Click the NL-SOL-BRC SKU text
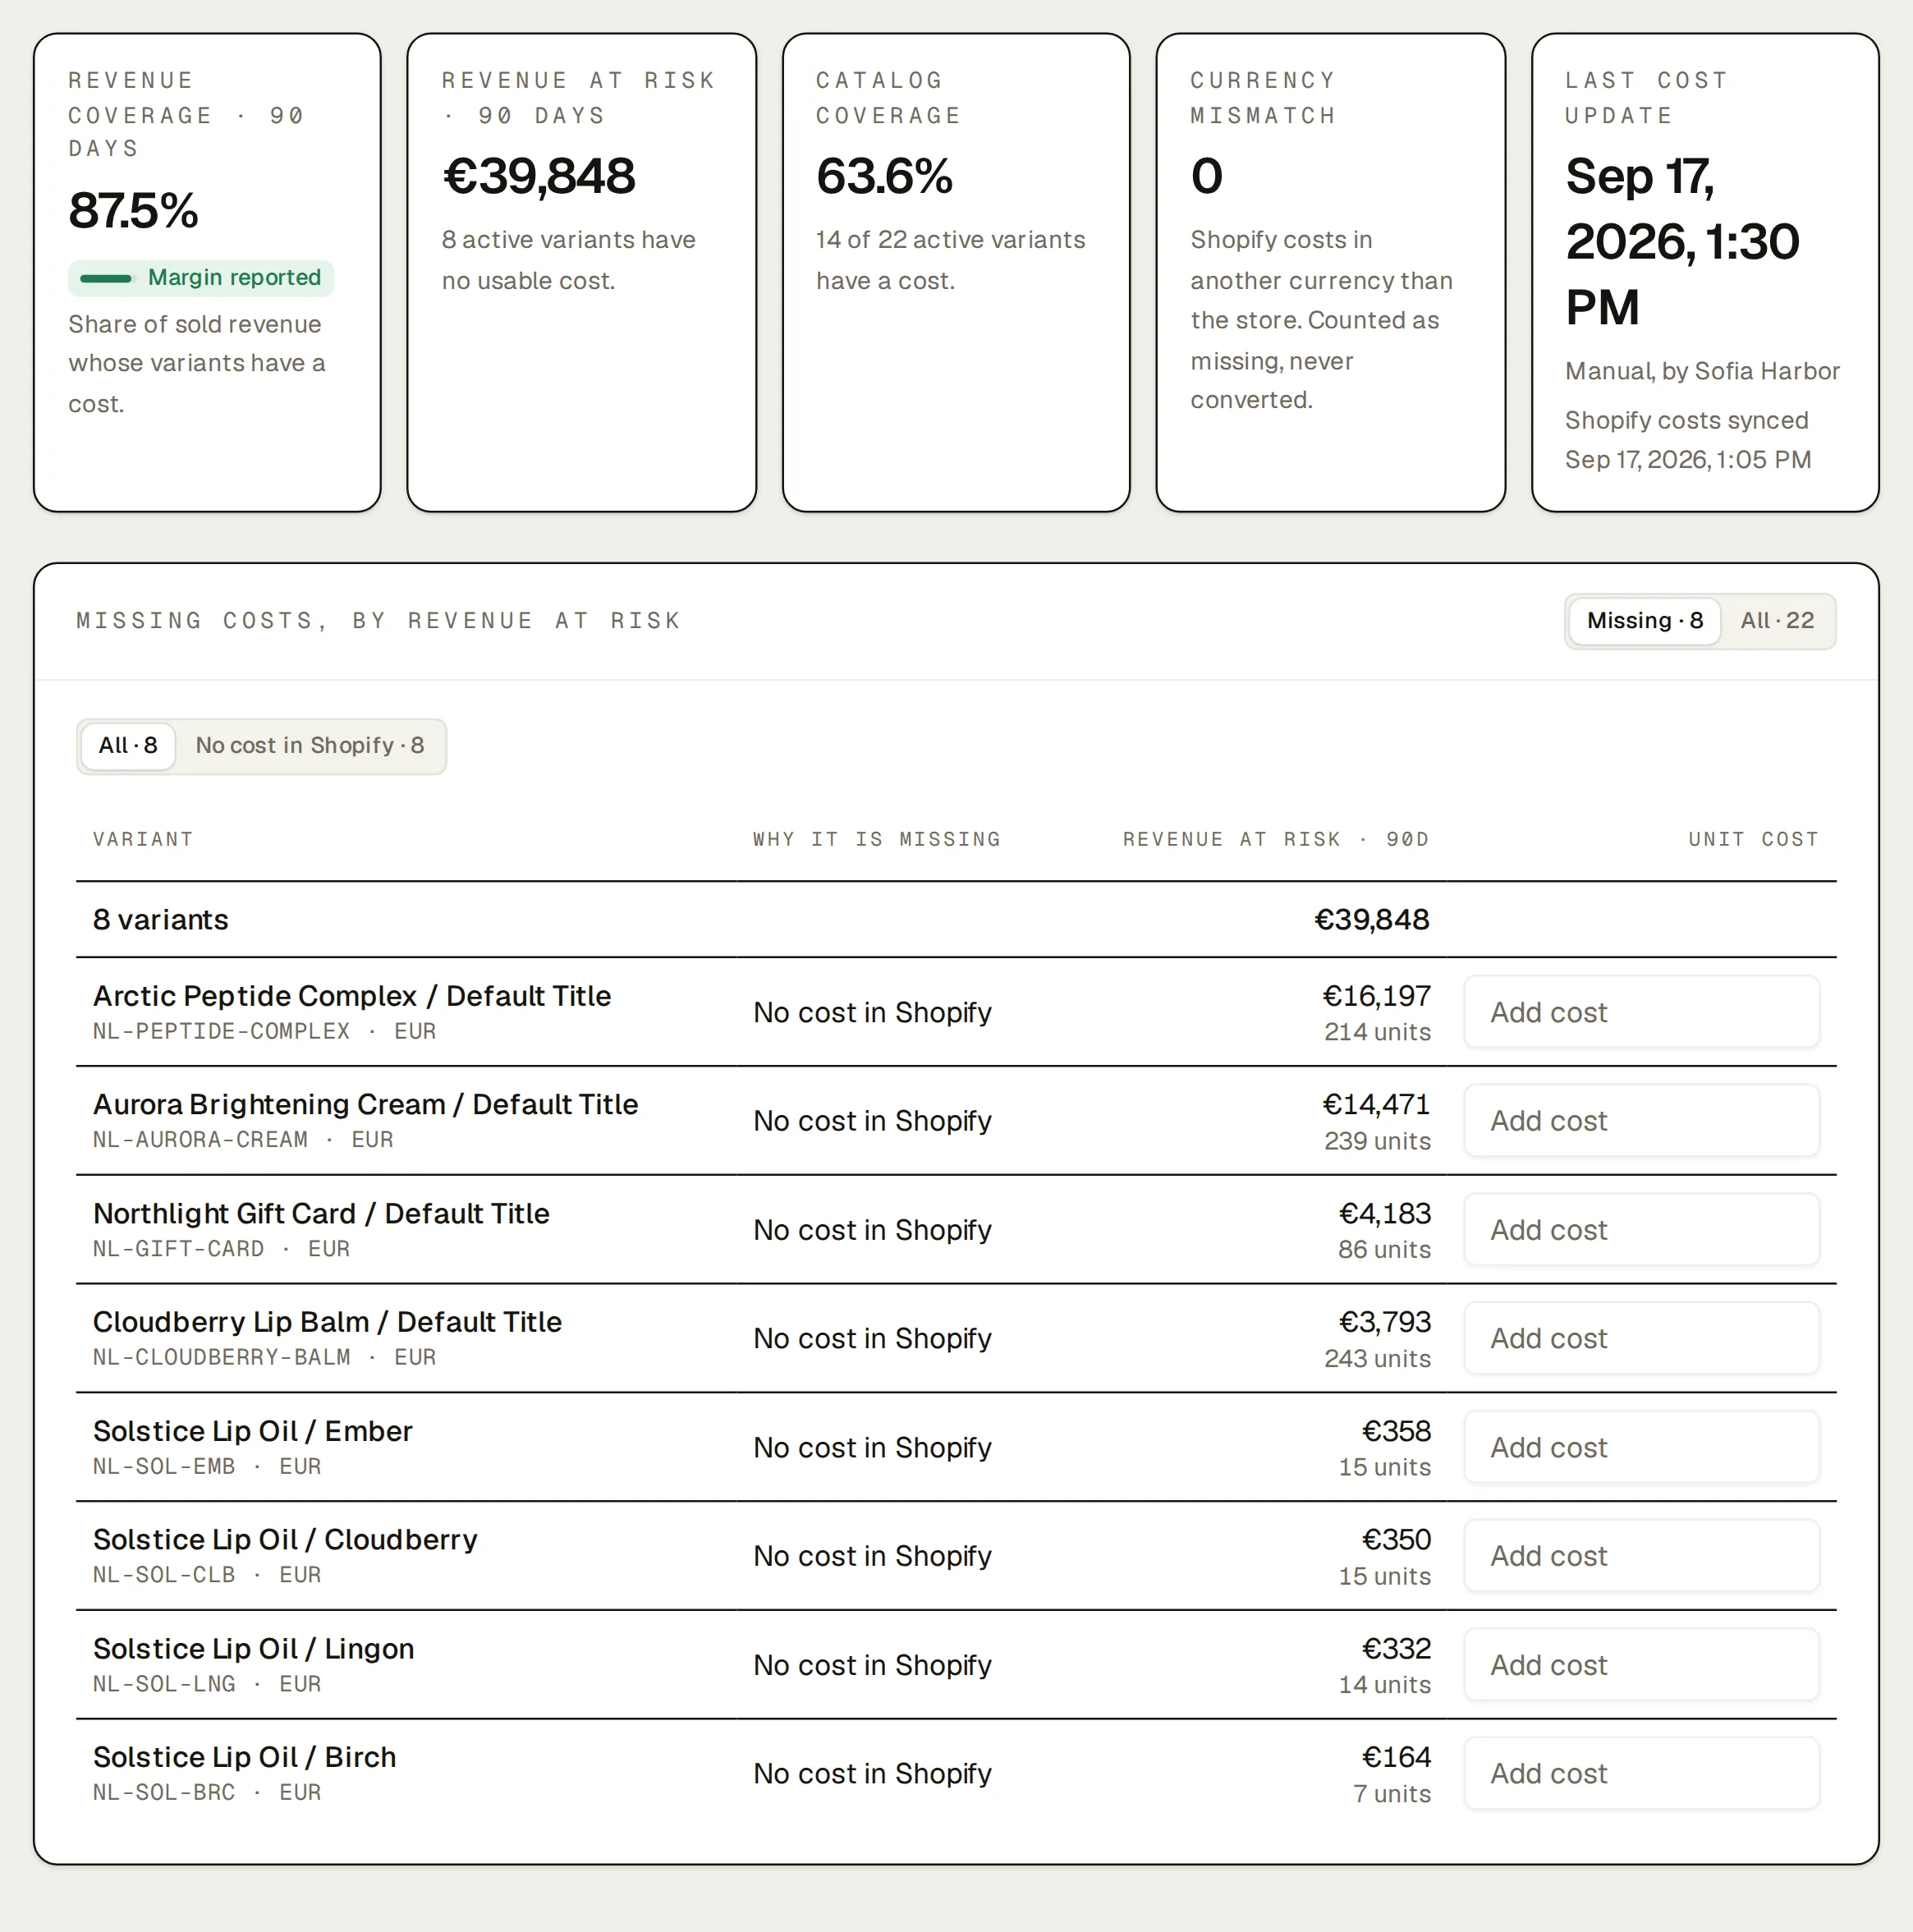 pyautogui.click(x=164, y=1793)
